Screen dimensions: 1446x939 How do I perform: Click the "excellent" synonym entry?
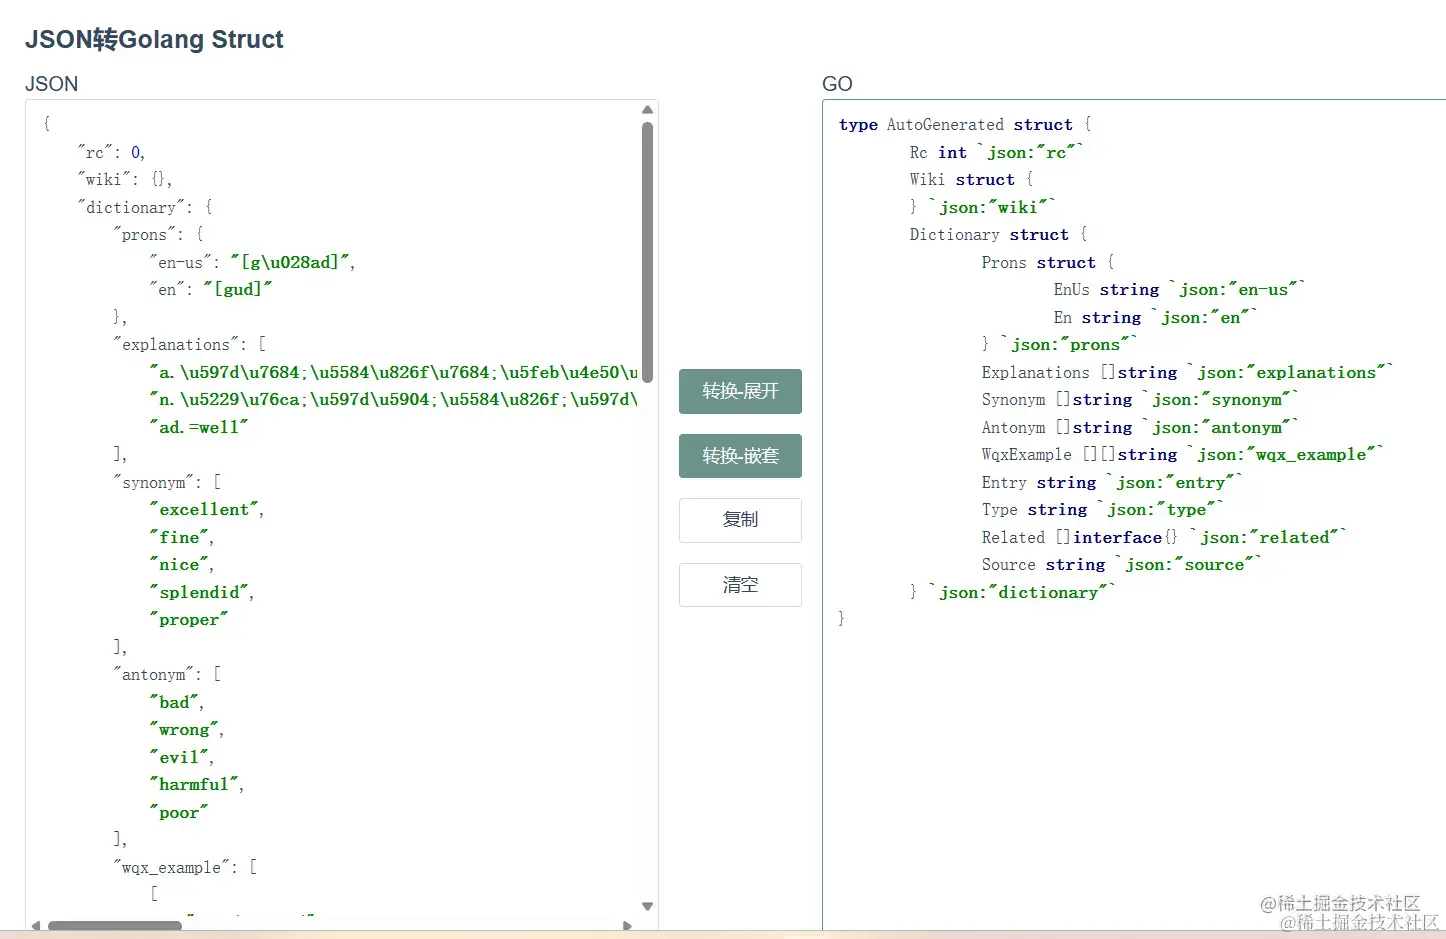207,510
